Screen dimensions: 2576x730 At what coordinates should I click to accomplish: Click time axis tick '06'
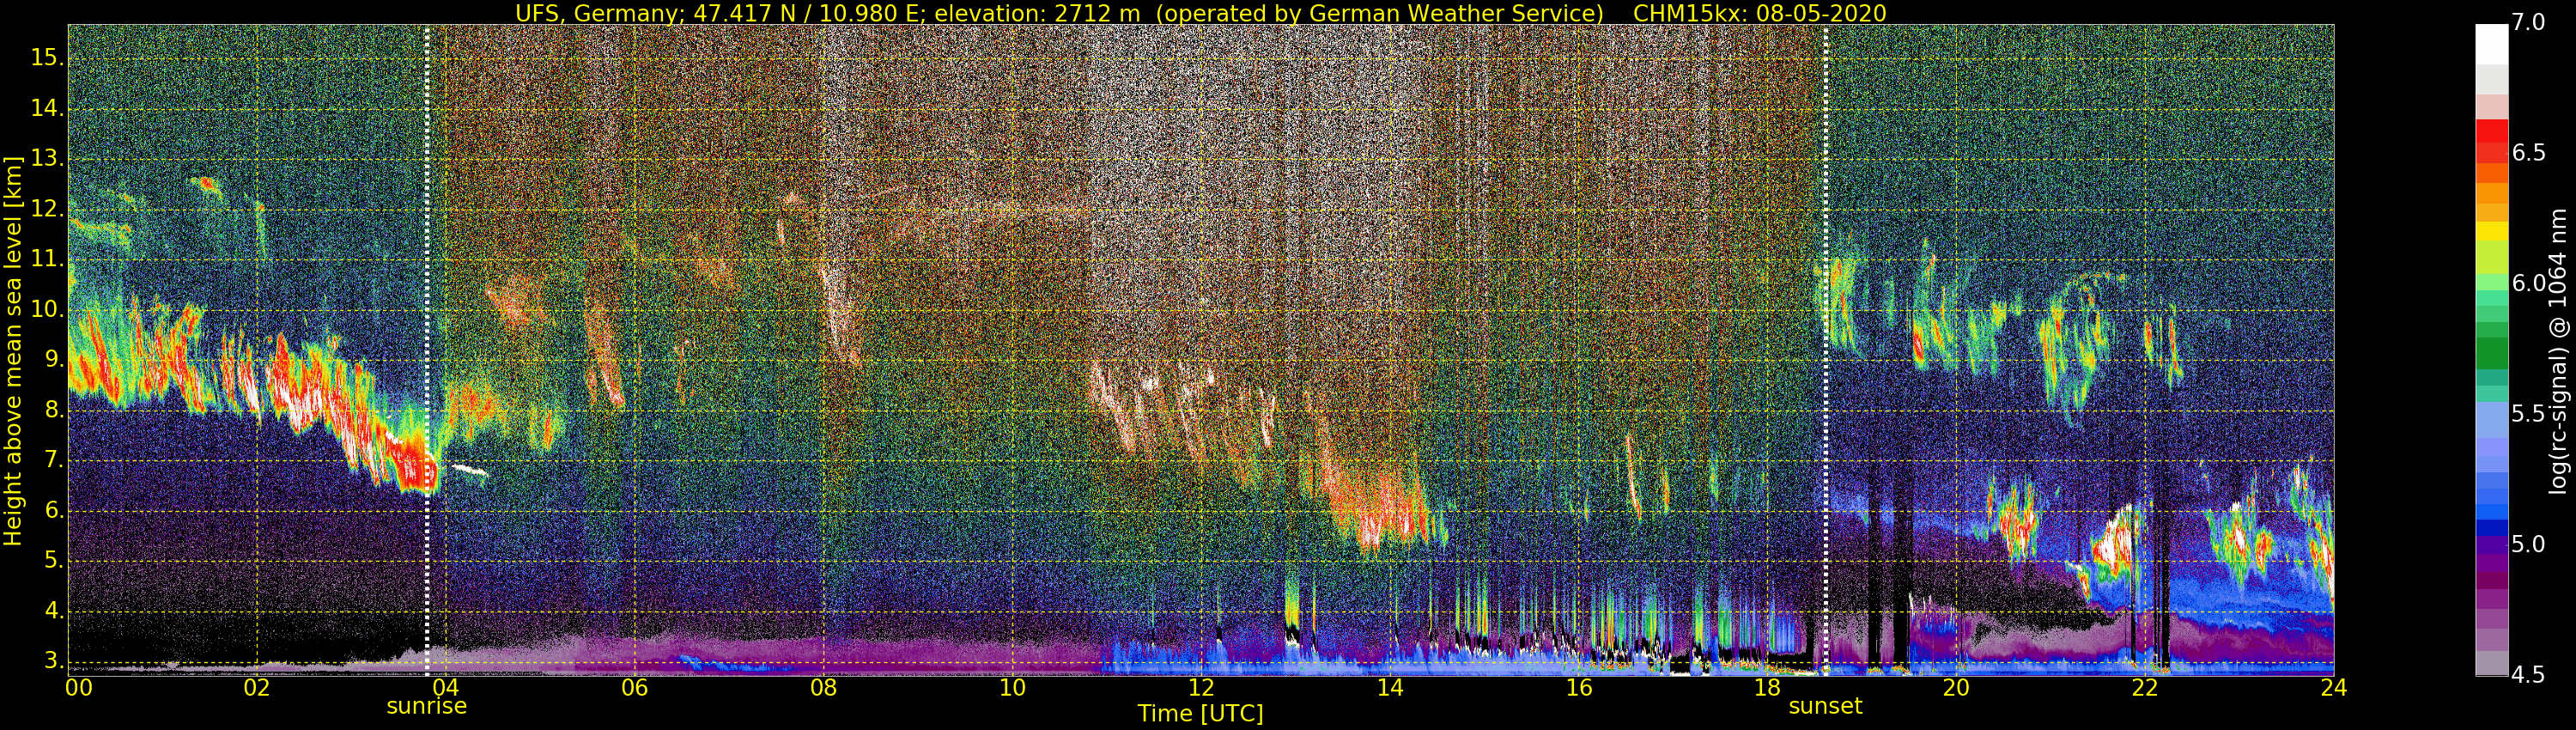tap(634, 687)
